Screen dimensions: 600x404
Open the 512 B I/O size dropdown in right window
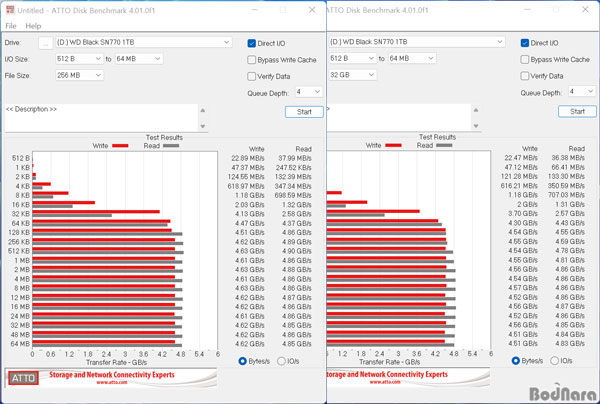tap(352, 58)
